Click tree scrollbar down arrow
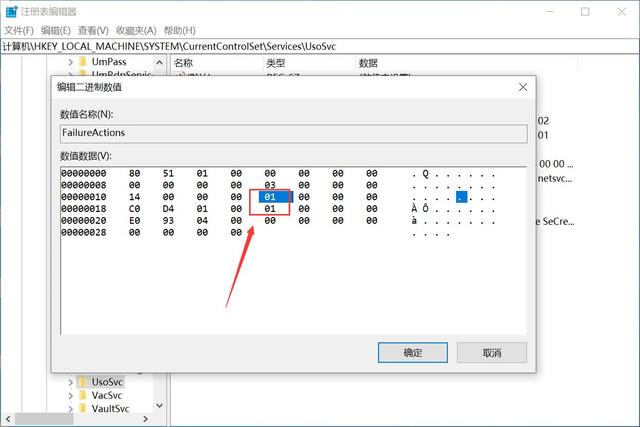Viewport: 640px width, 427px height. 160,406
